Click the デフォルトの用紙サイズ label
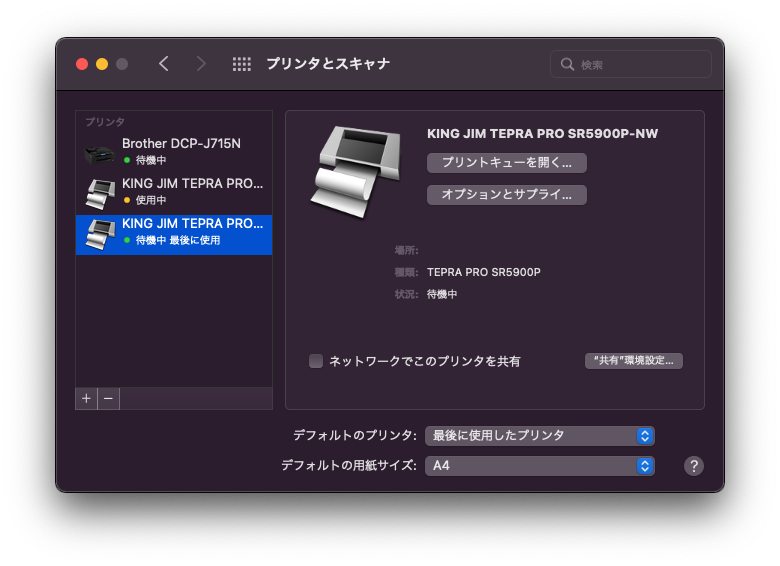Image resolution: width=780 pixels, height=566 pixels. pyautogui.click(x=349, y=466)
